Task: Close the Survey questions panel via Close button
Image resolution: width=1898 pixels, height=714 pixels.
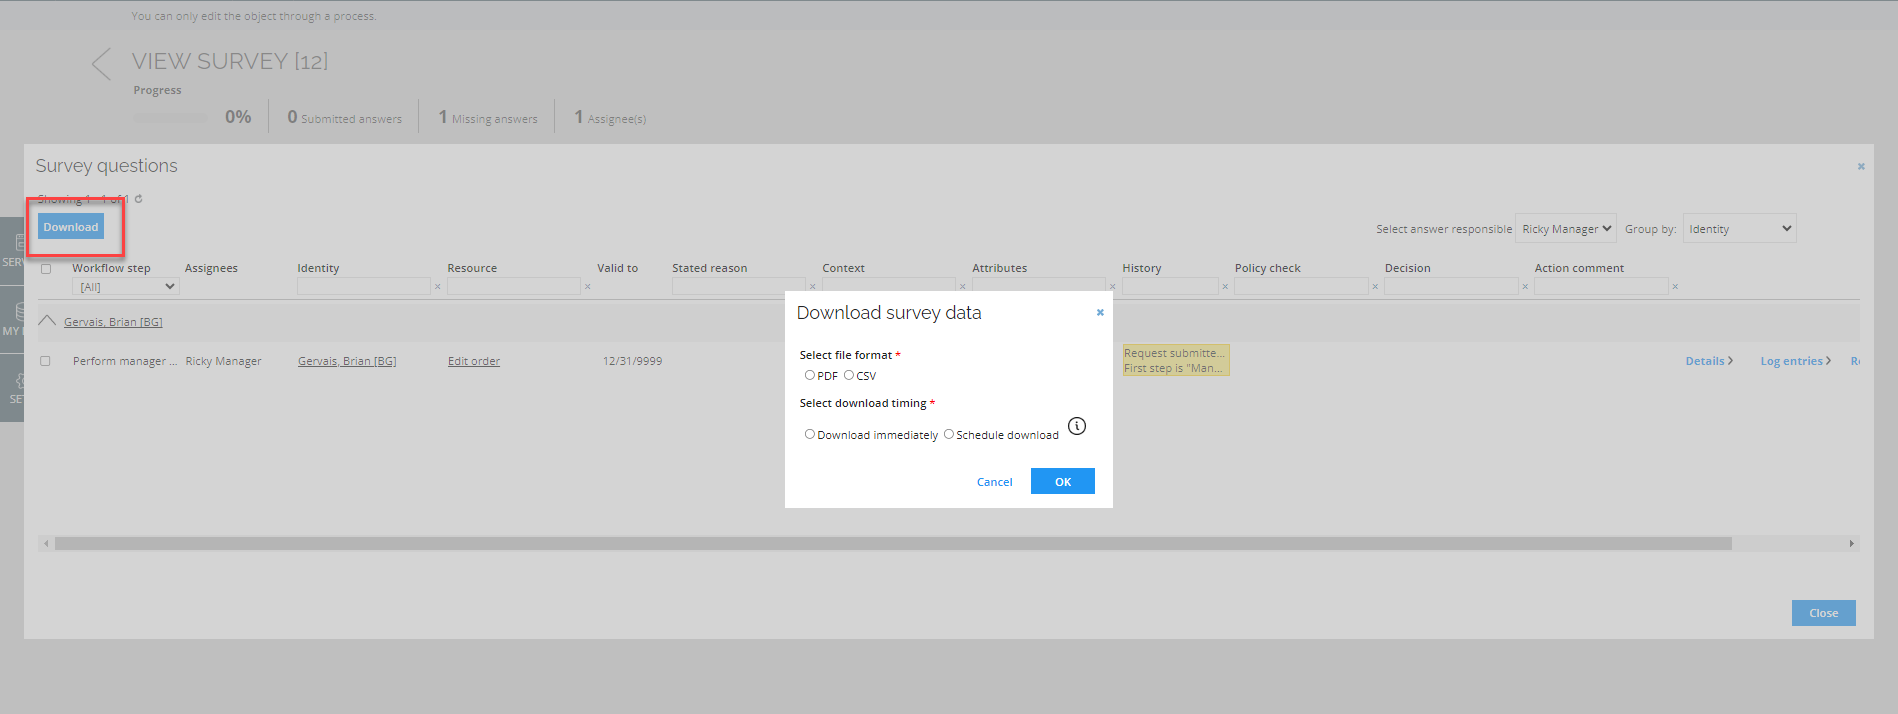Action: tap(1824, 613)
